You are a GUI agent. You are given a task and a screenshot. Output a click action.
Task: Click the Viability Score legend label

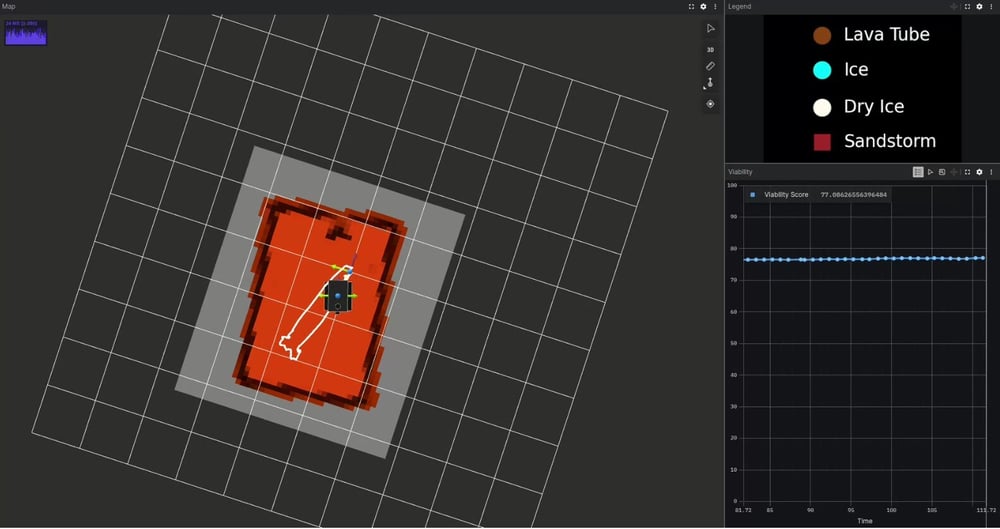786,195
